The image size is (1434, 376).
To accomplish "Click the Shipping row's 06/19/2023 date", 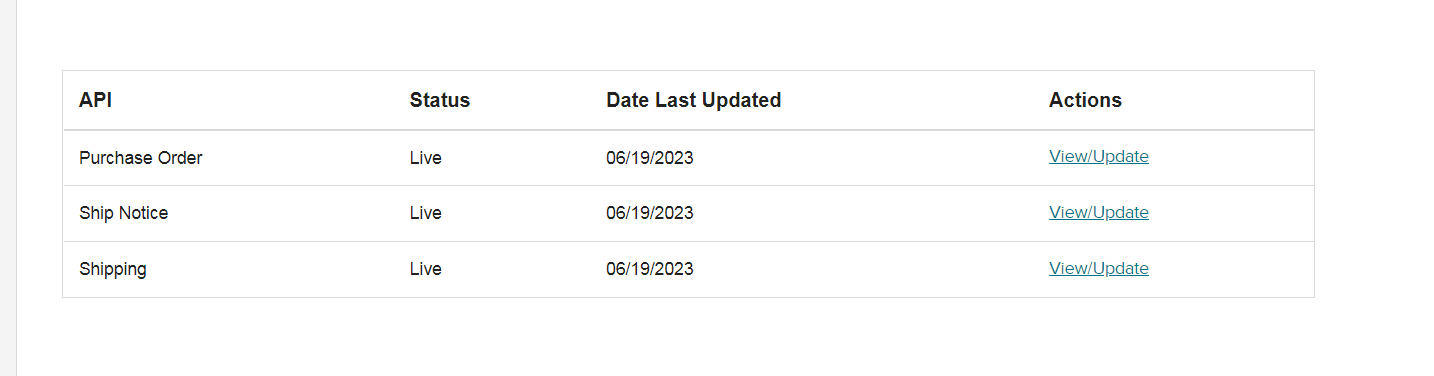I will coord(649,269).
